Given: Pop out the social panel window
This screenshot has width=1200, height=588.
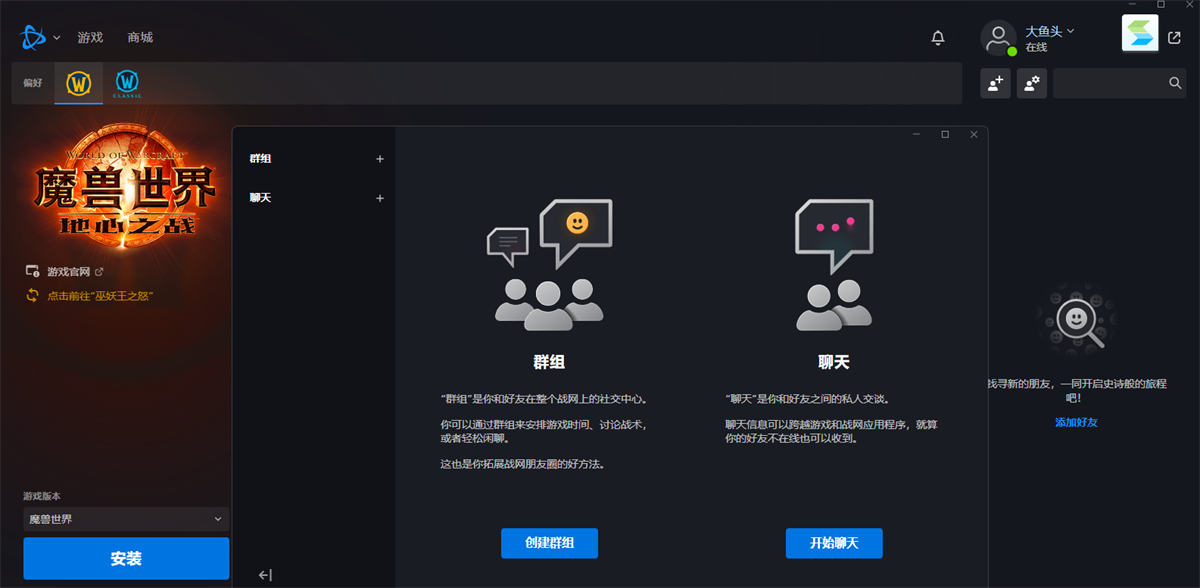Looking at the screenshot, I should point(1174,38).
